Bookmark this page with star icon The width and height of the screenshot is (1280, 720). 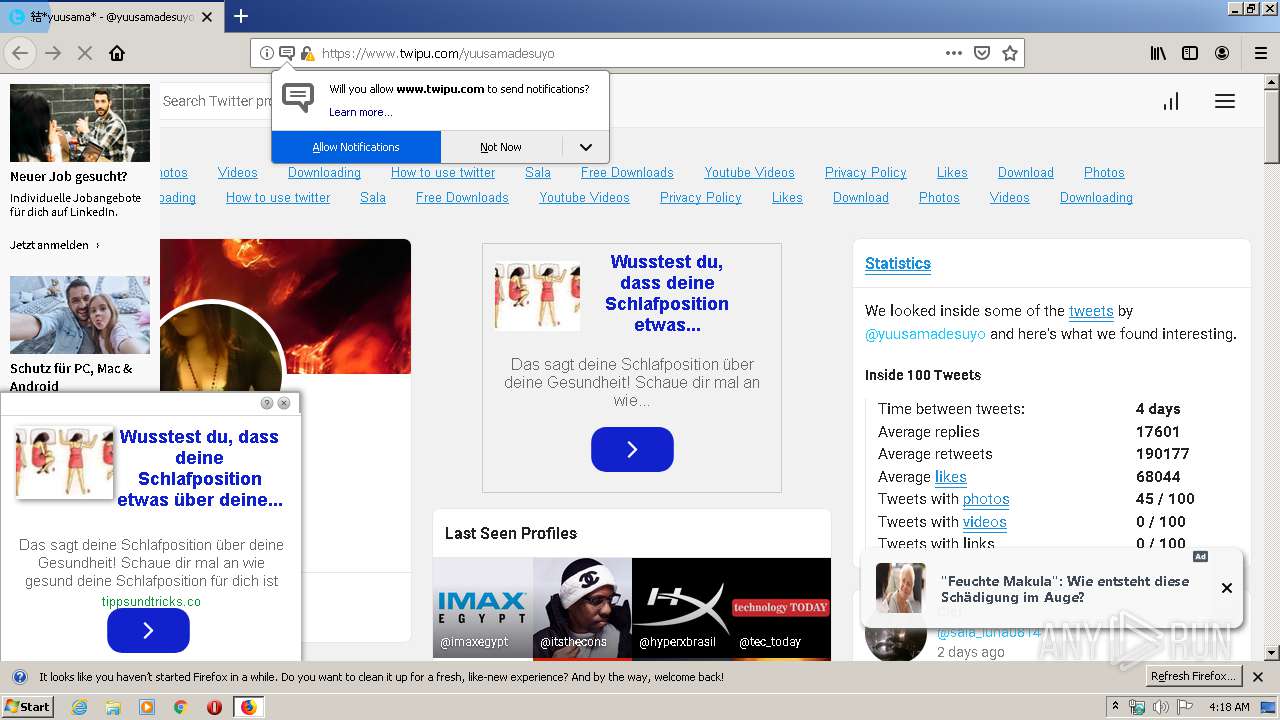[1010, 53]
